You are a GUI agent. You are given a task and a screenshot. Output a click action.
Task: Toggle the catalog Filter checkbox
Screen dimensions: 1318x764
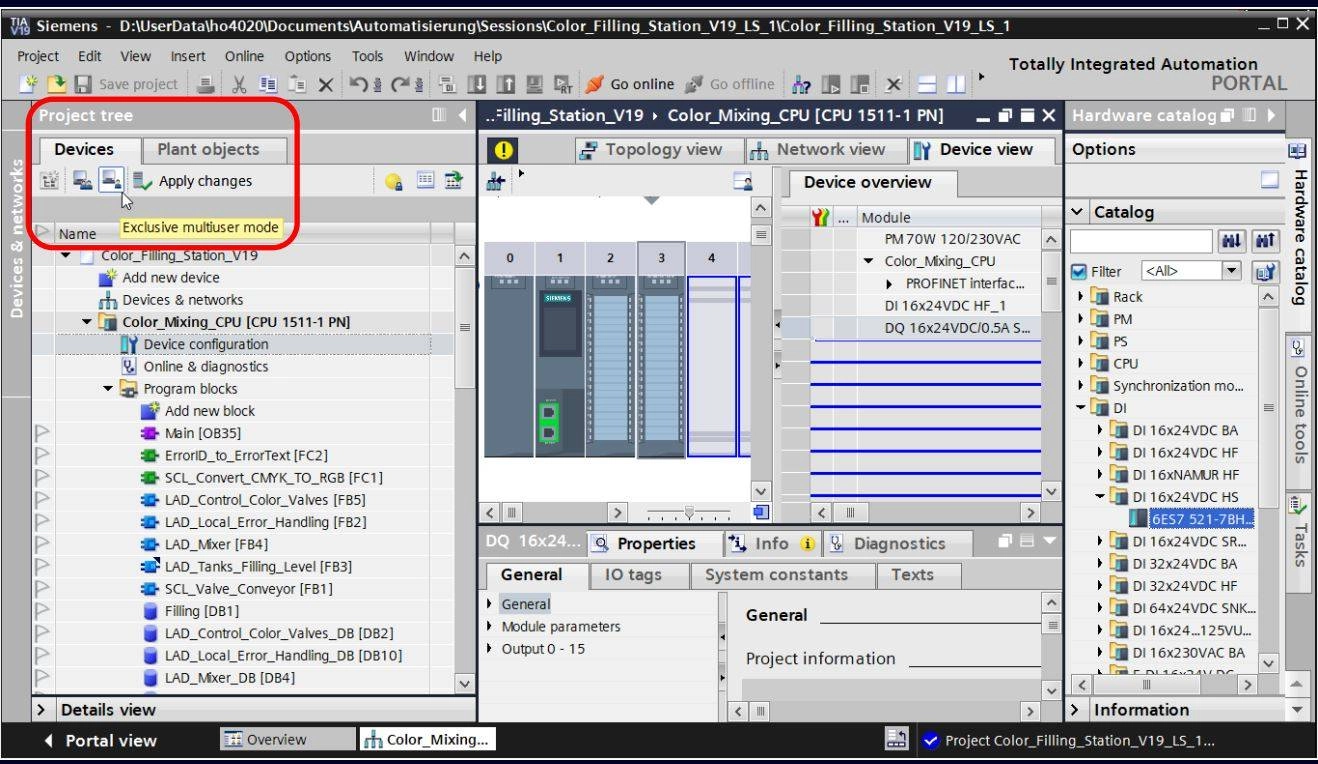point(1077,271)
